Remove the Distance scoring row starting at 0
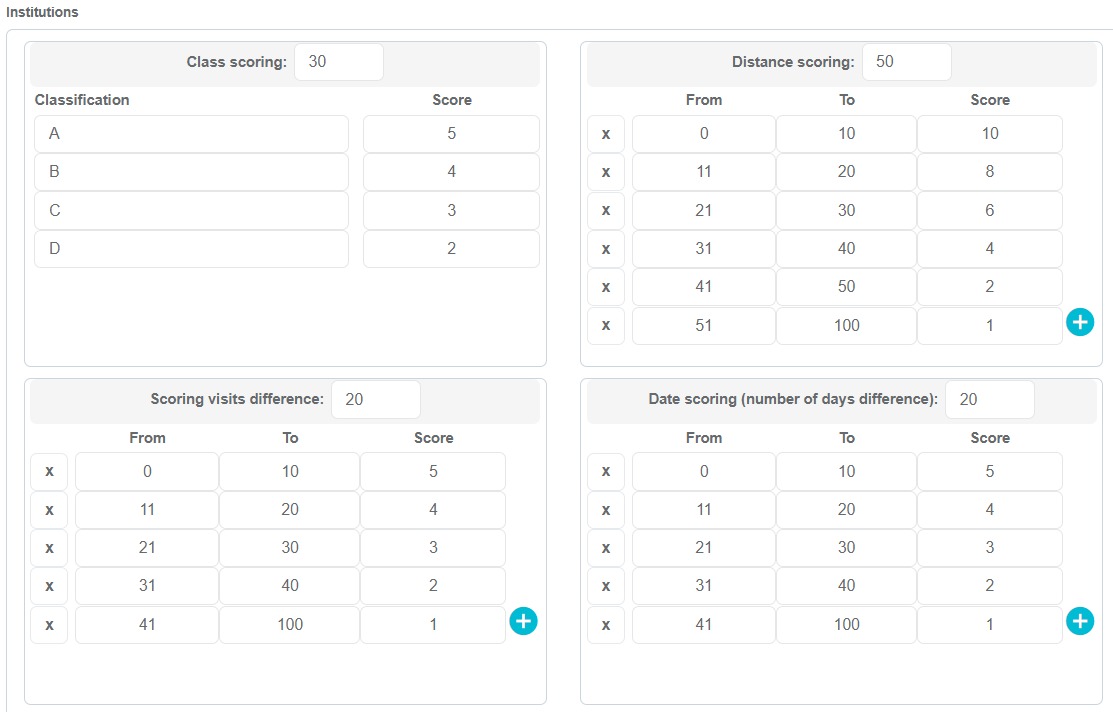The image size is (1113, 712). [606, 134]
